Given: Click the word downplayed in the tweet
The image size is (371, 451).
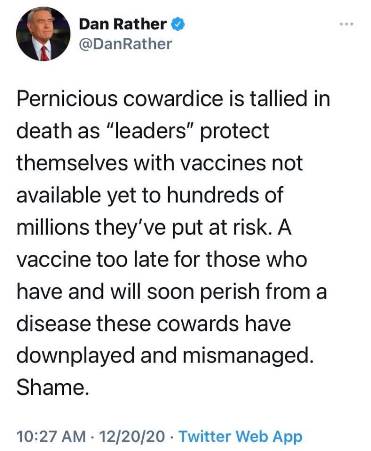Looking at the screenshot, I should [76, 356].
